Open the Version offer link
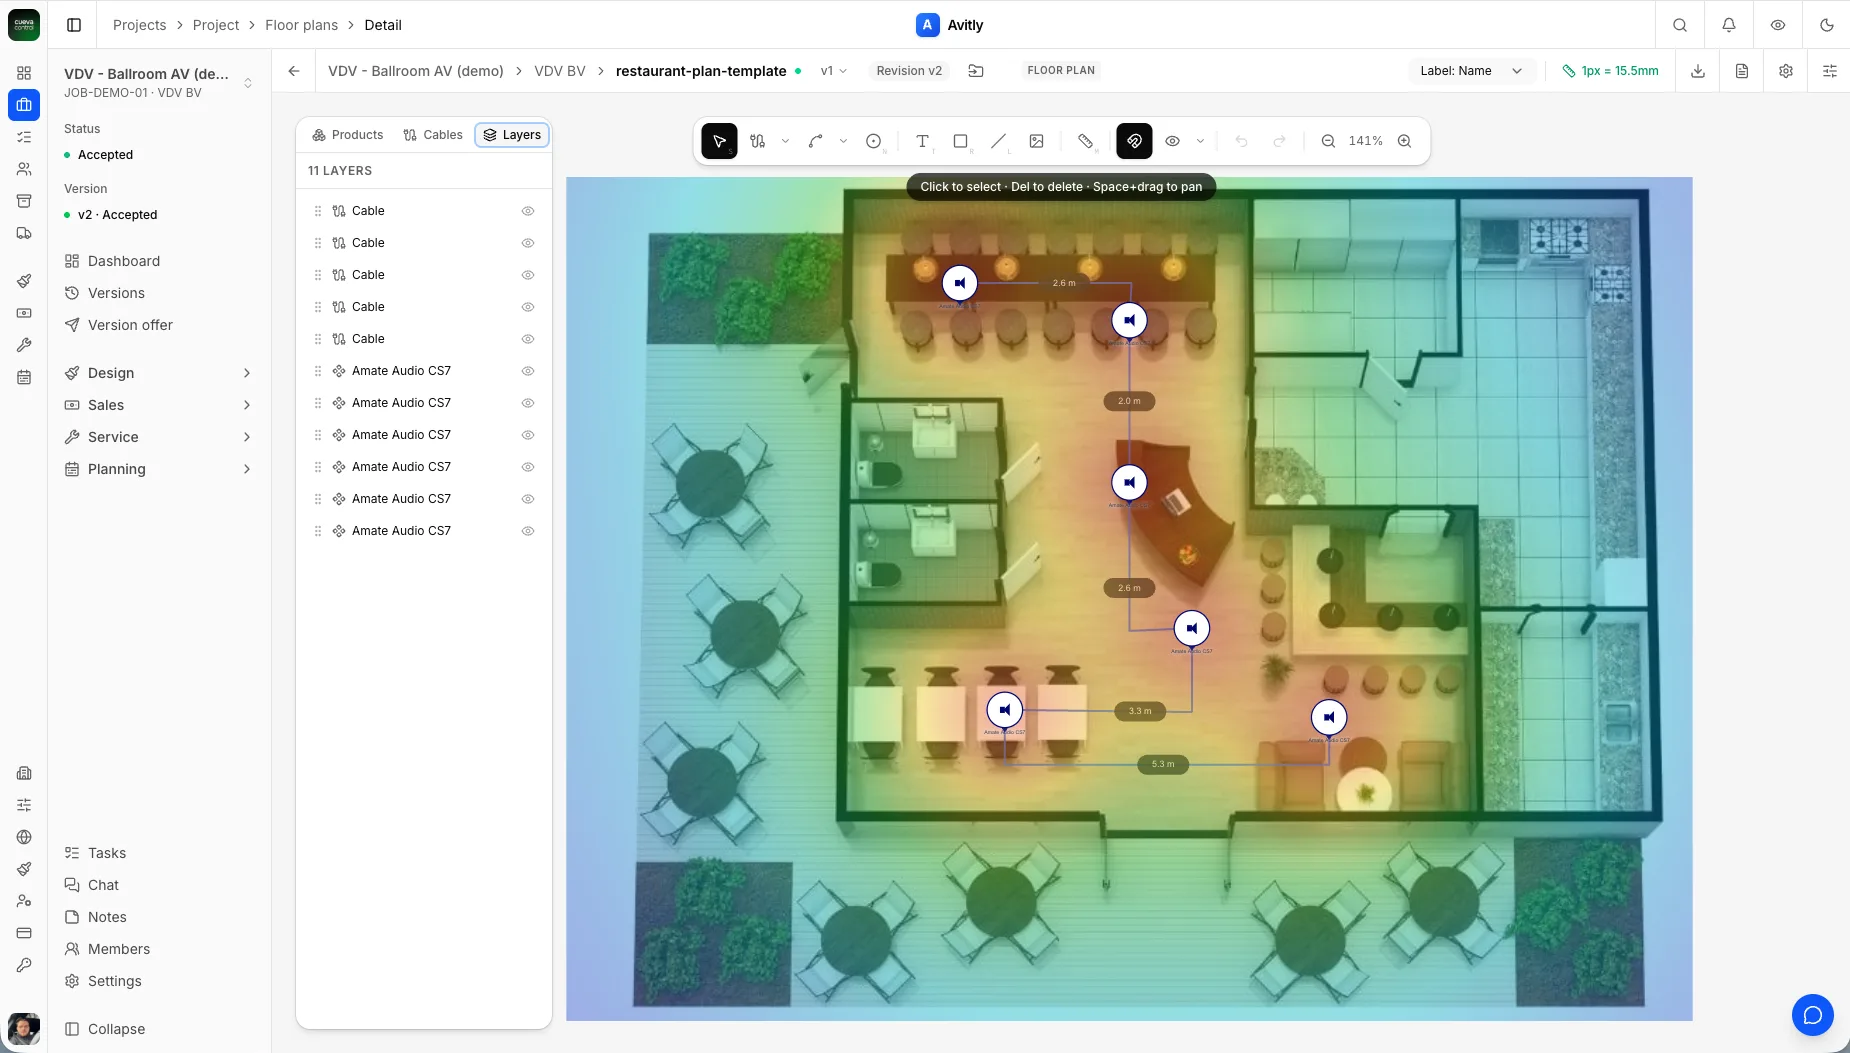Screen dimensions: 1850x1053 point(130,325)
